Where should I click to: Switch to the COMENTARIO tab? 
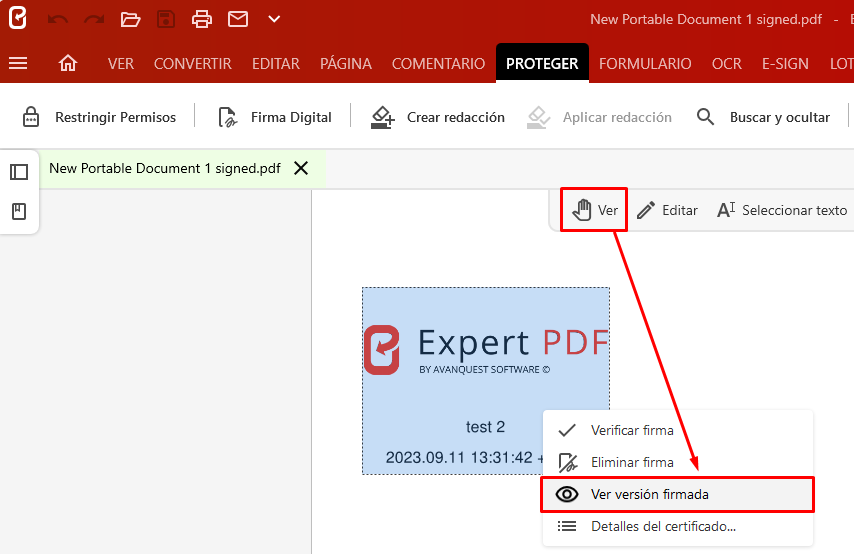coord(438,64)
